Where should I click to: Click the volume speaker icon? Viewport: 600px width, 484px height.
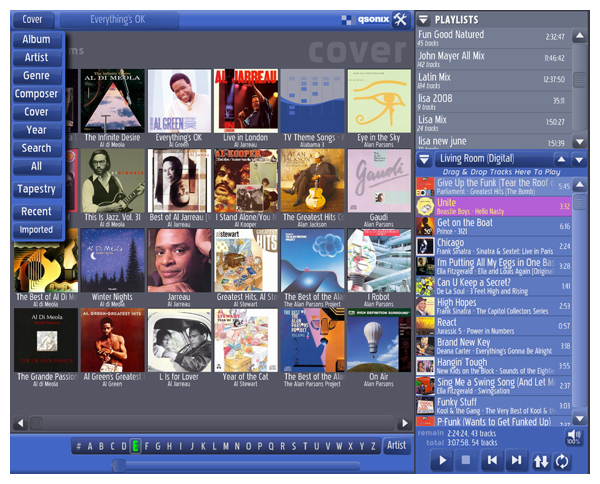[x=574, y=437]
